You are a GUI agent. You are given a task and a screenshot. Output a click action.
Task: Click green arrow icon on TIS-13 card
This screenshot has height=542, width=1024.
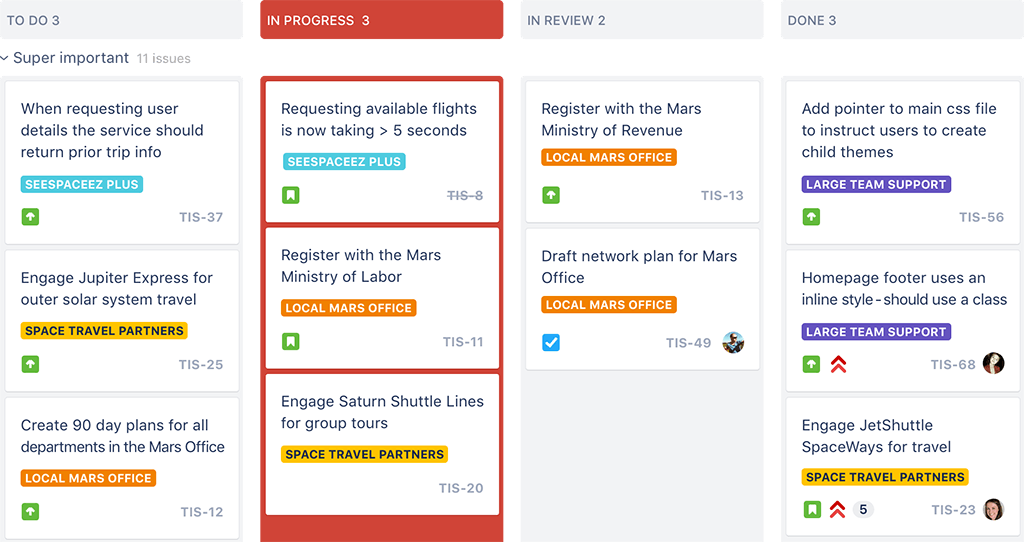click(551, 195)
